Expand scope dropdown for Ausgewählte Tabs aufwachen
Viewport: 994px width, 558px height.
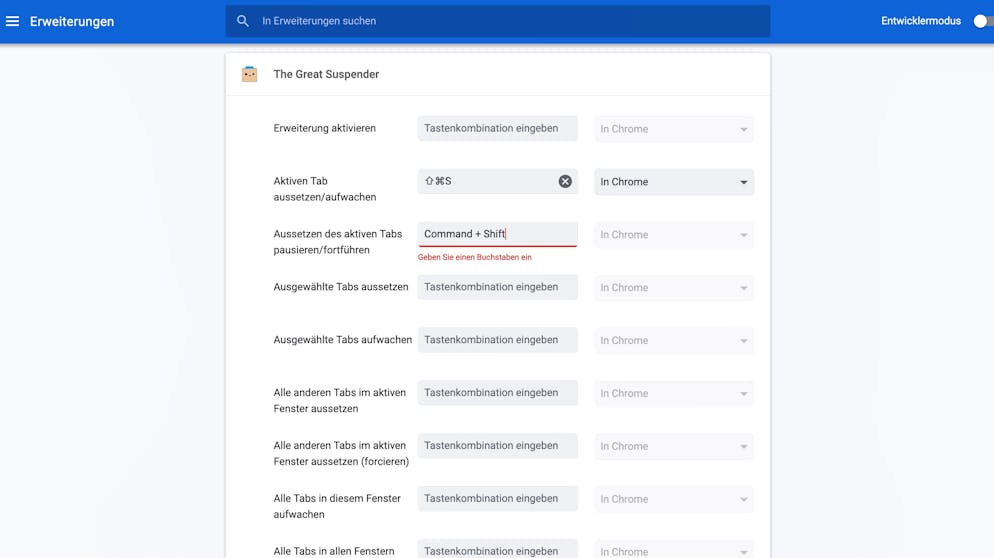click(x=674, y=341)
